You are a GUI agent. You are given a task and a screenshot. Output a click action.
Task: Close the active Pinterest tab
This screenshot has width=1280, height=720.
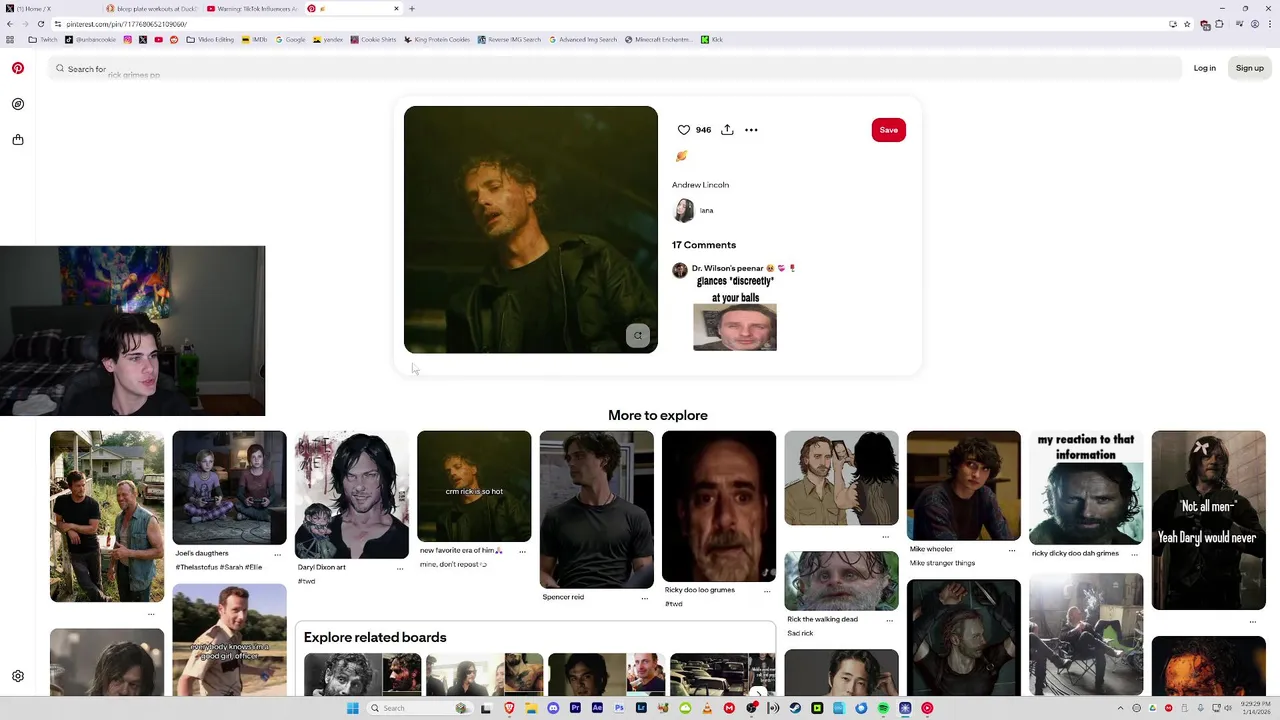[396, 9]
